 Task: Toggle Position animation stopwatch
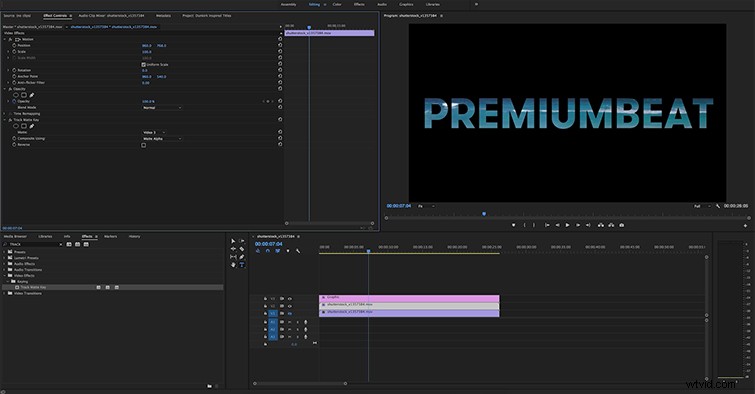(14, 45)
